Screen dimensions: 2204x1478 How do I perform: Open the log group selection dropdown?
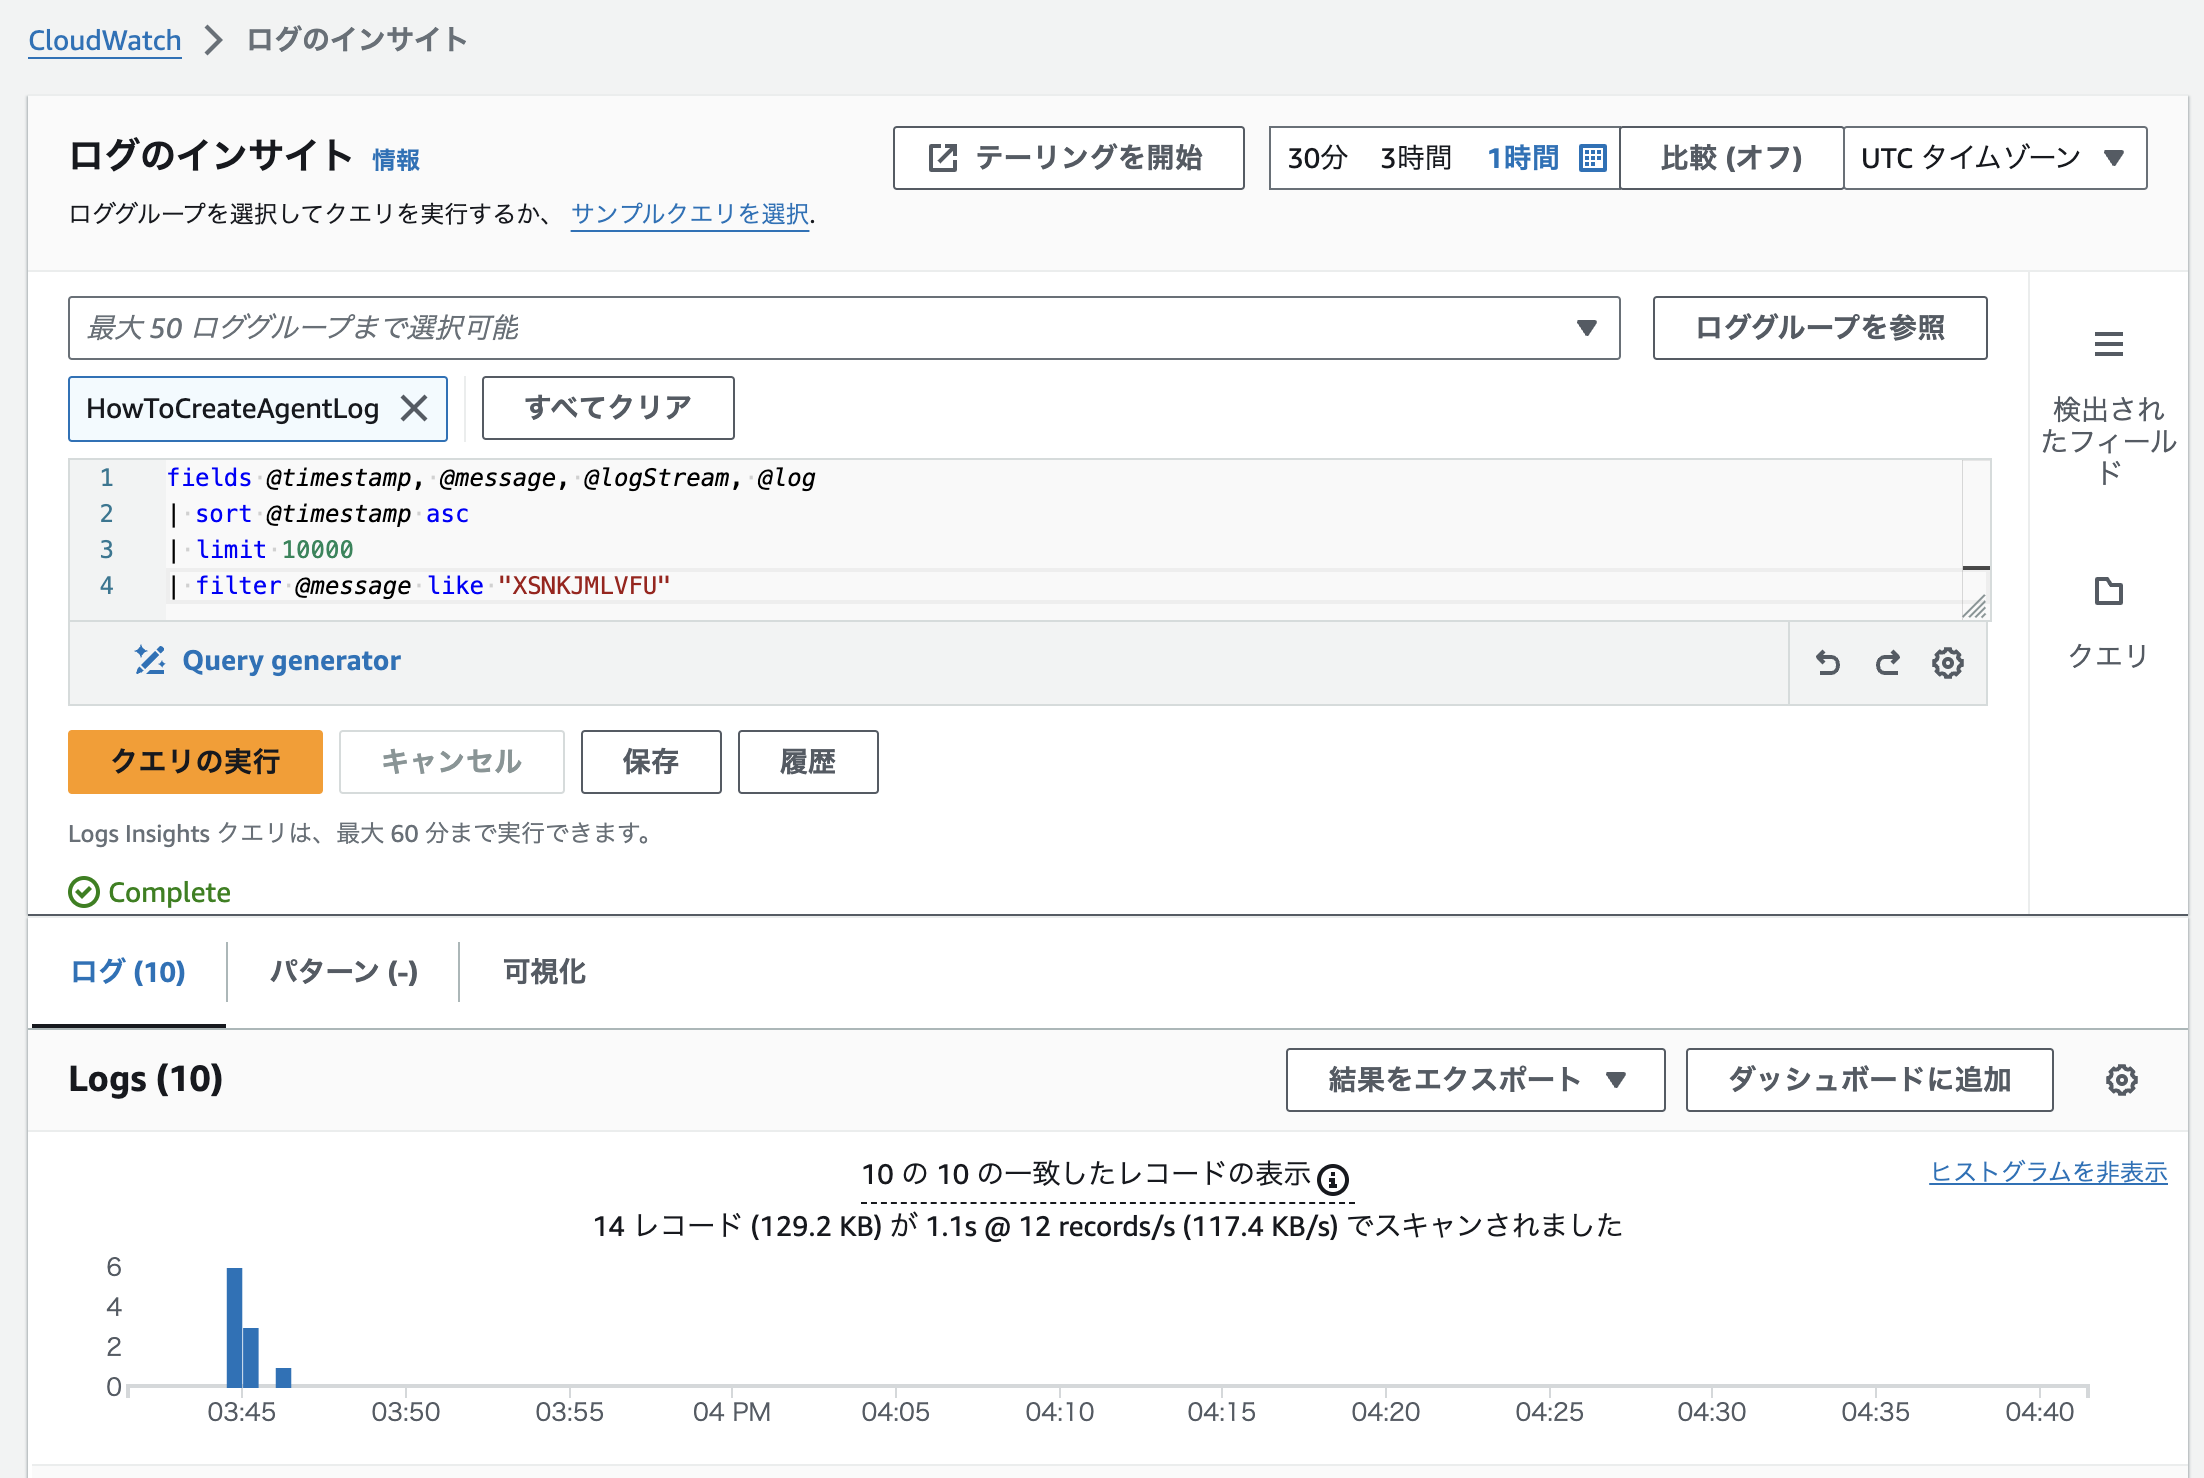pos(843,328)
